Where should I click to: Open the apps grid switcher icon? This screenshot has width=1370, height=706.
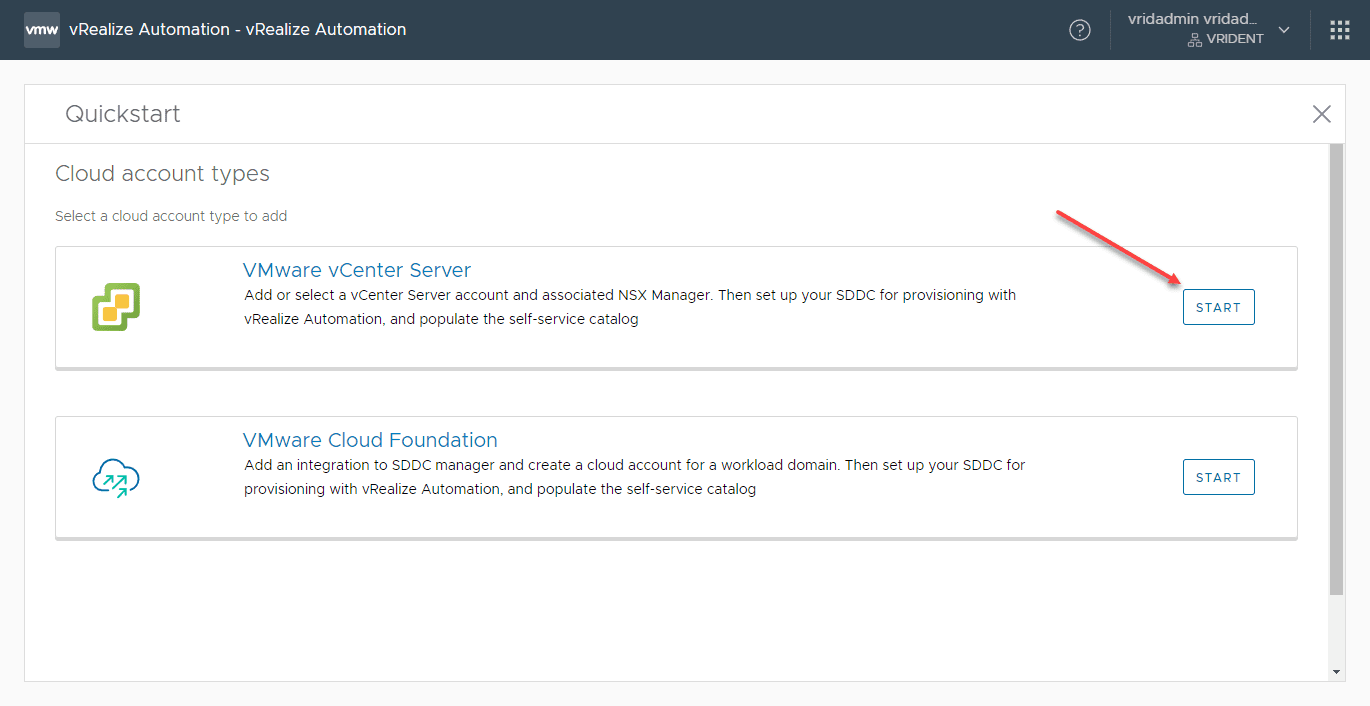1340,30
